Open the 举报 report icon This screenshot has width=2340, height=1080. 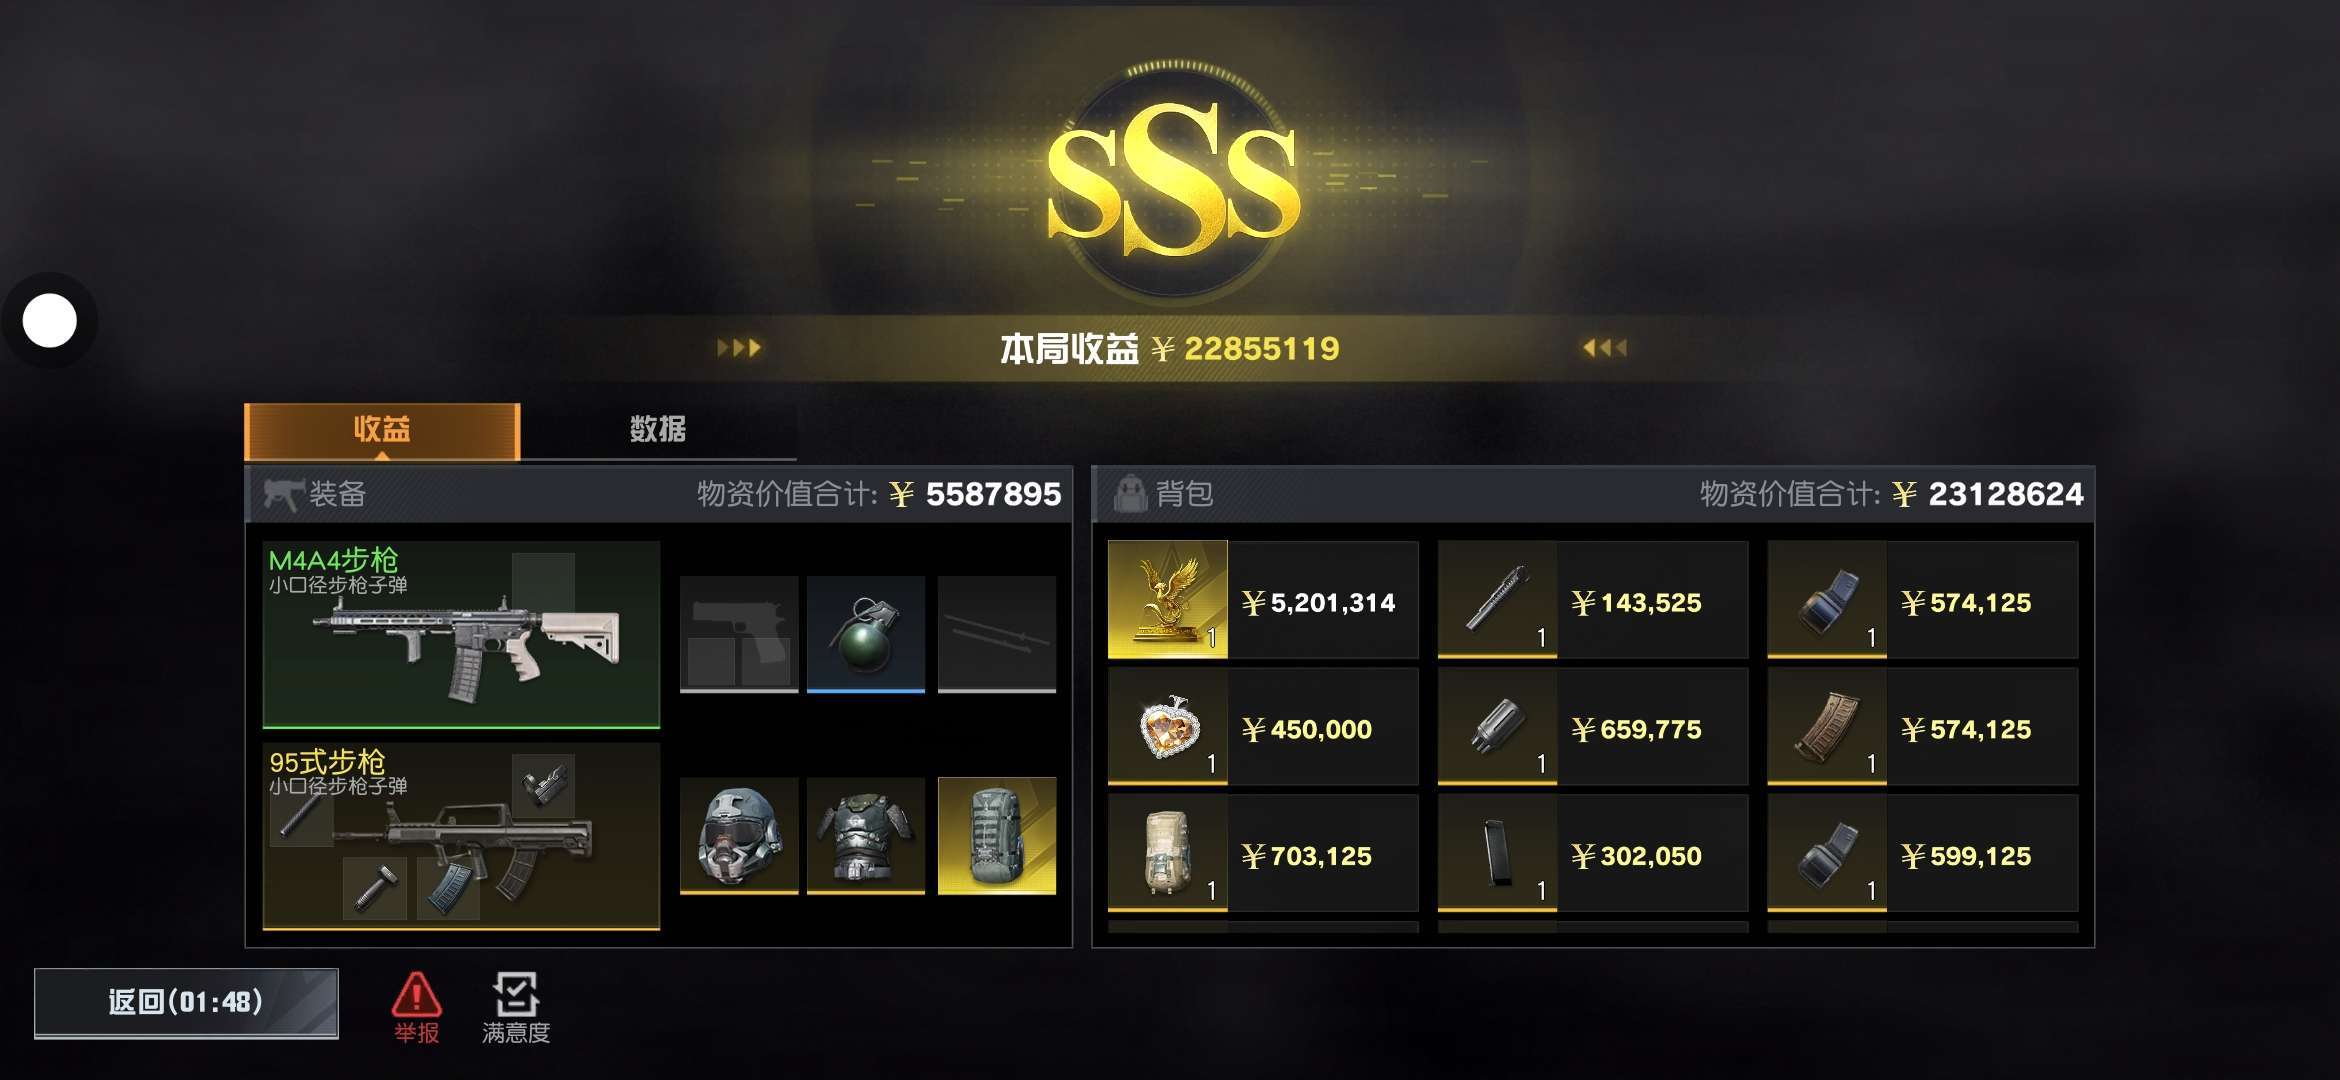pyautogui.click(x=416, y=1007)
